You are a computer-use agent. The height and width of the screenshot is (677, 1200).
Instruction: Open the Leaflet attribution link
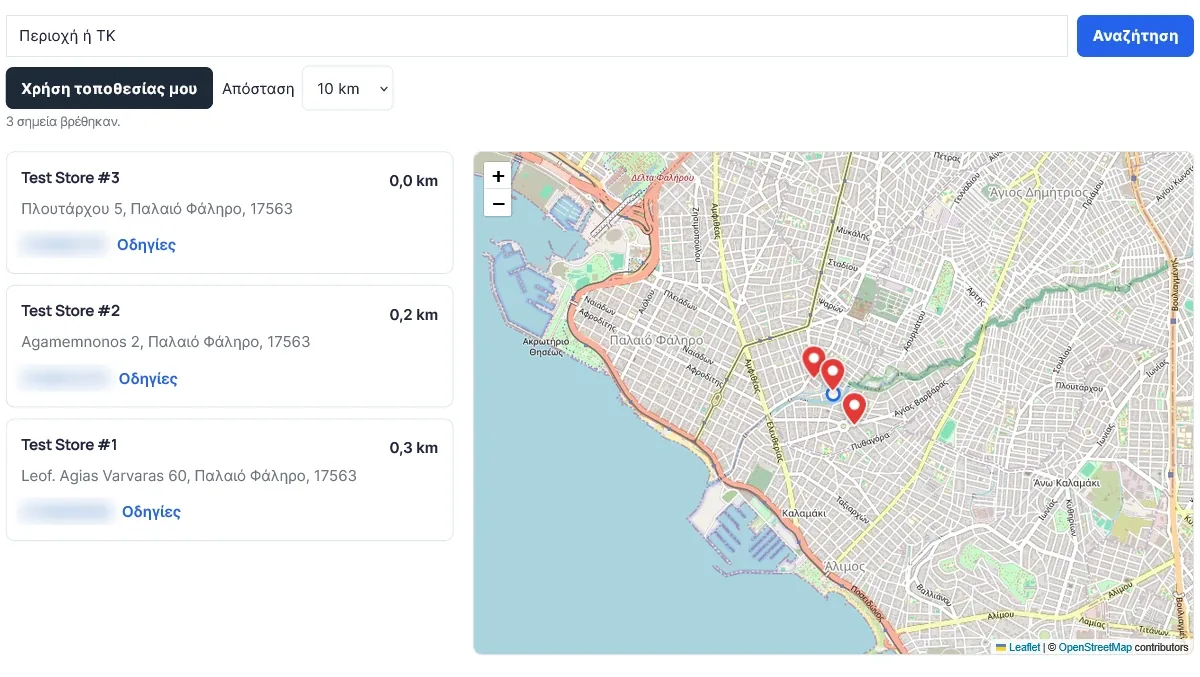click(x=1024, y=647)
